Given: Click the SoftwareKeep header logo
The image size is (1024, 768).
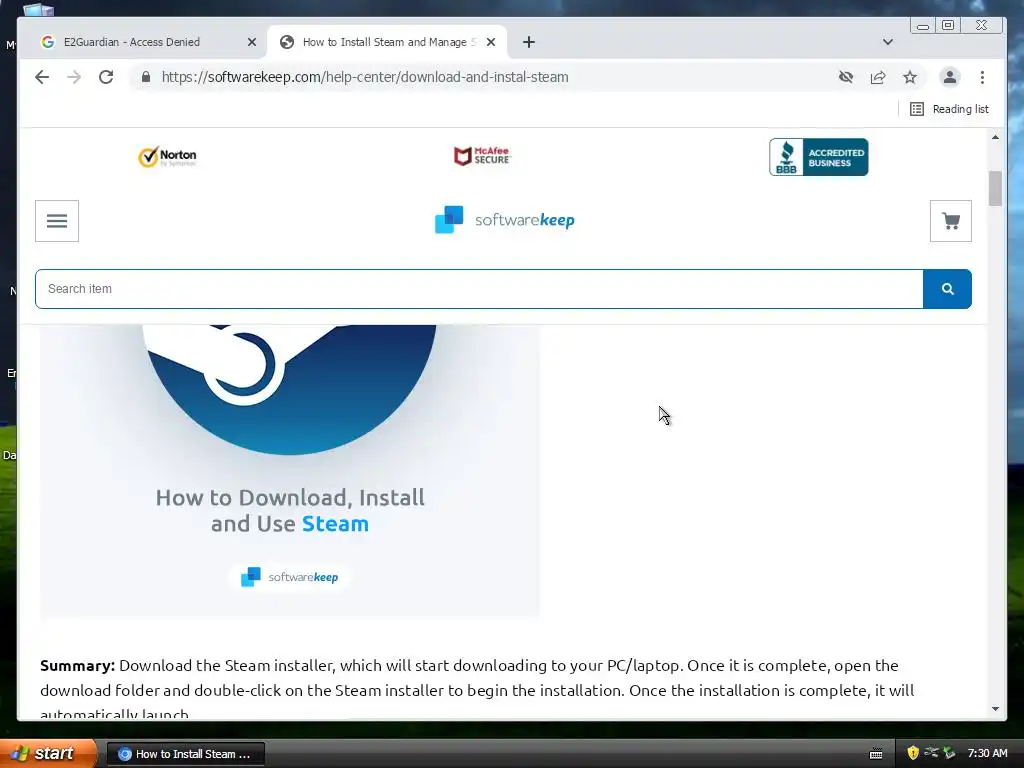Looking at the screenshot, I should point(505,220).
